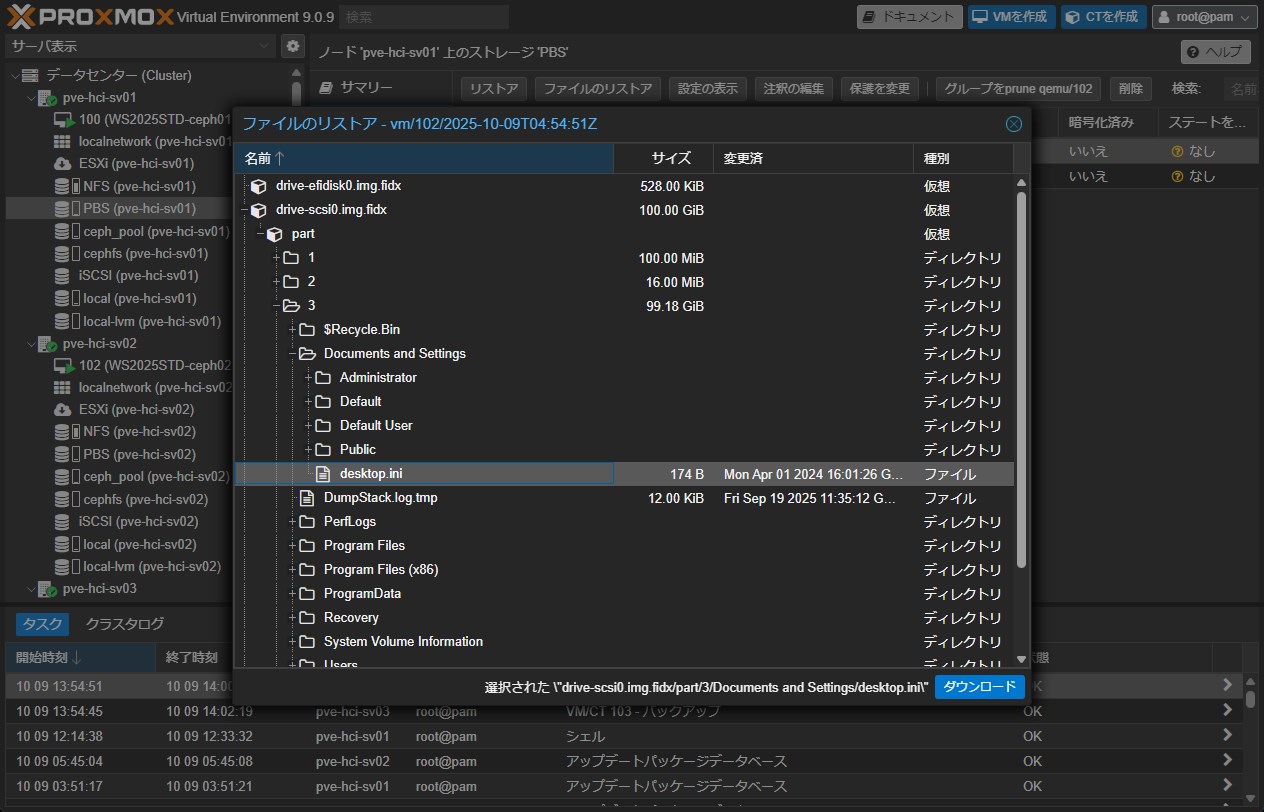Click the localnetwork (pve-hci-sv02) grid icon
The image size is (1264, 812).
pos(62,388)
